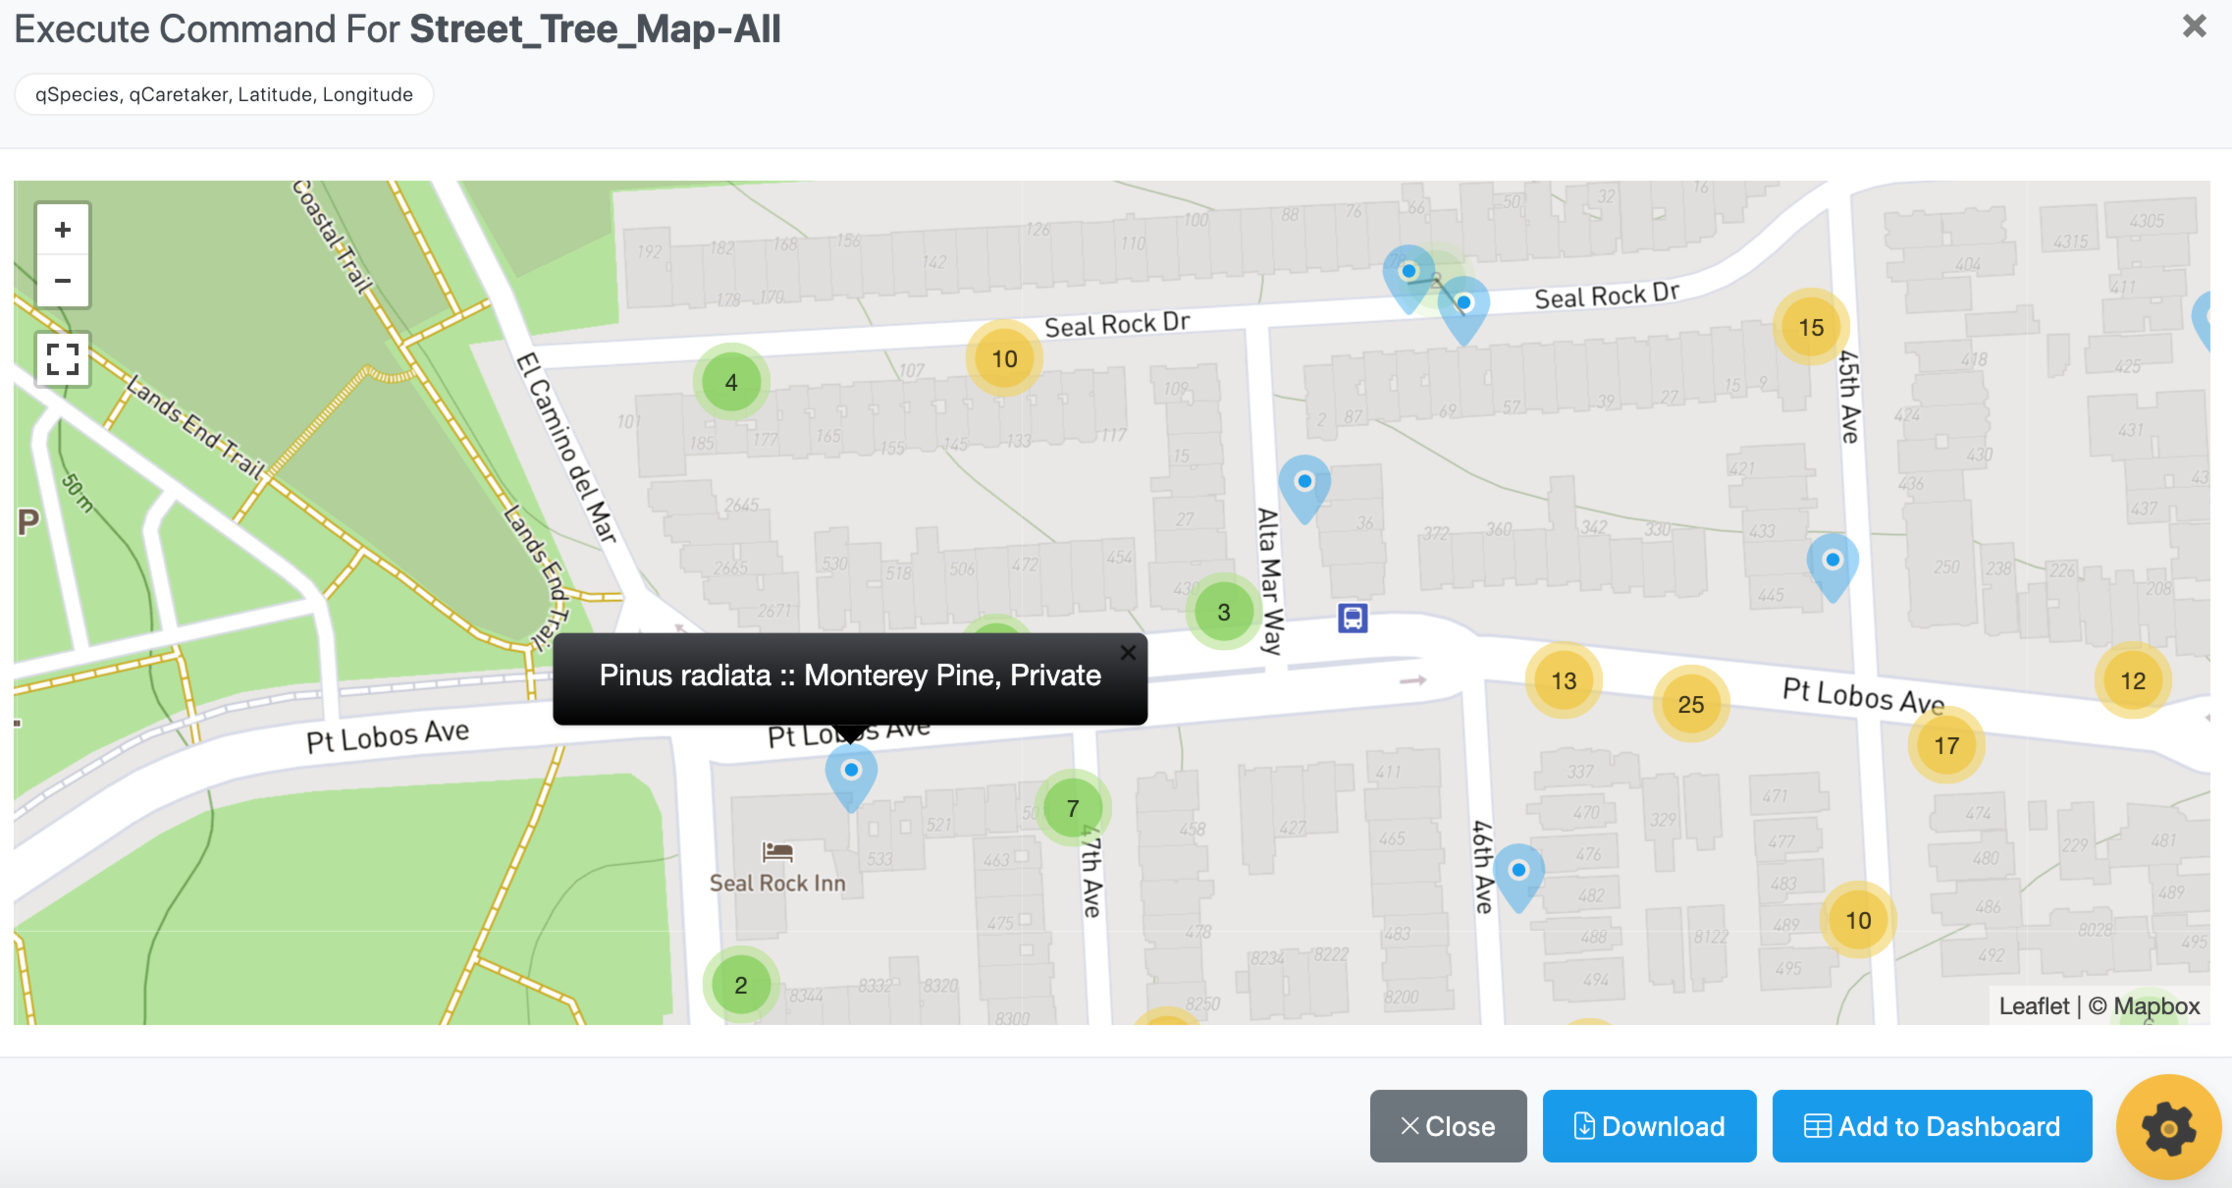Open the Leaflet attribution link
The width and height of the screenshot is (2232, 1188).
pos(2033,1006)
